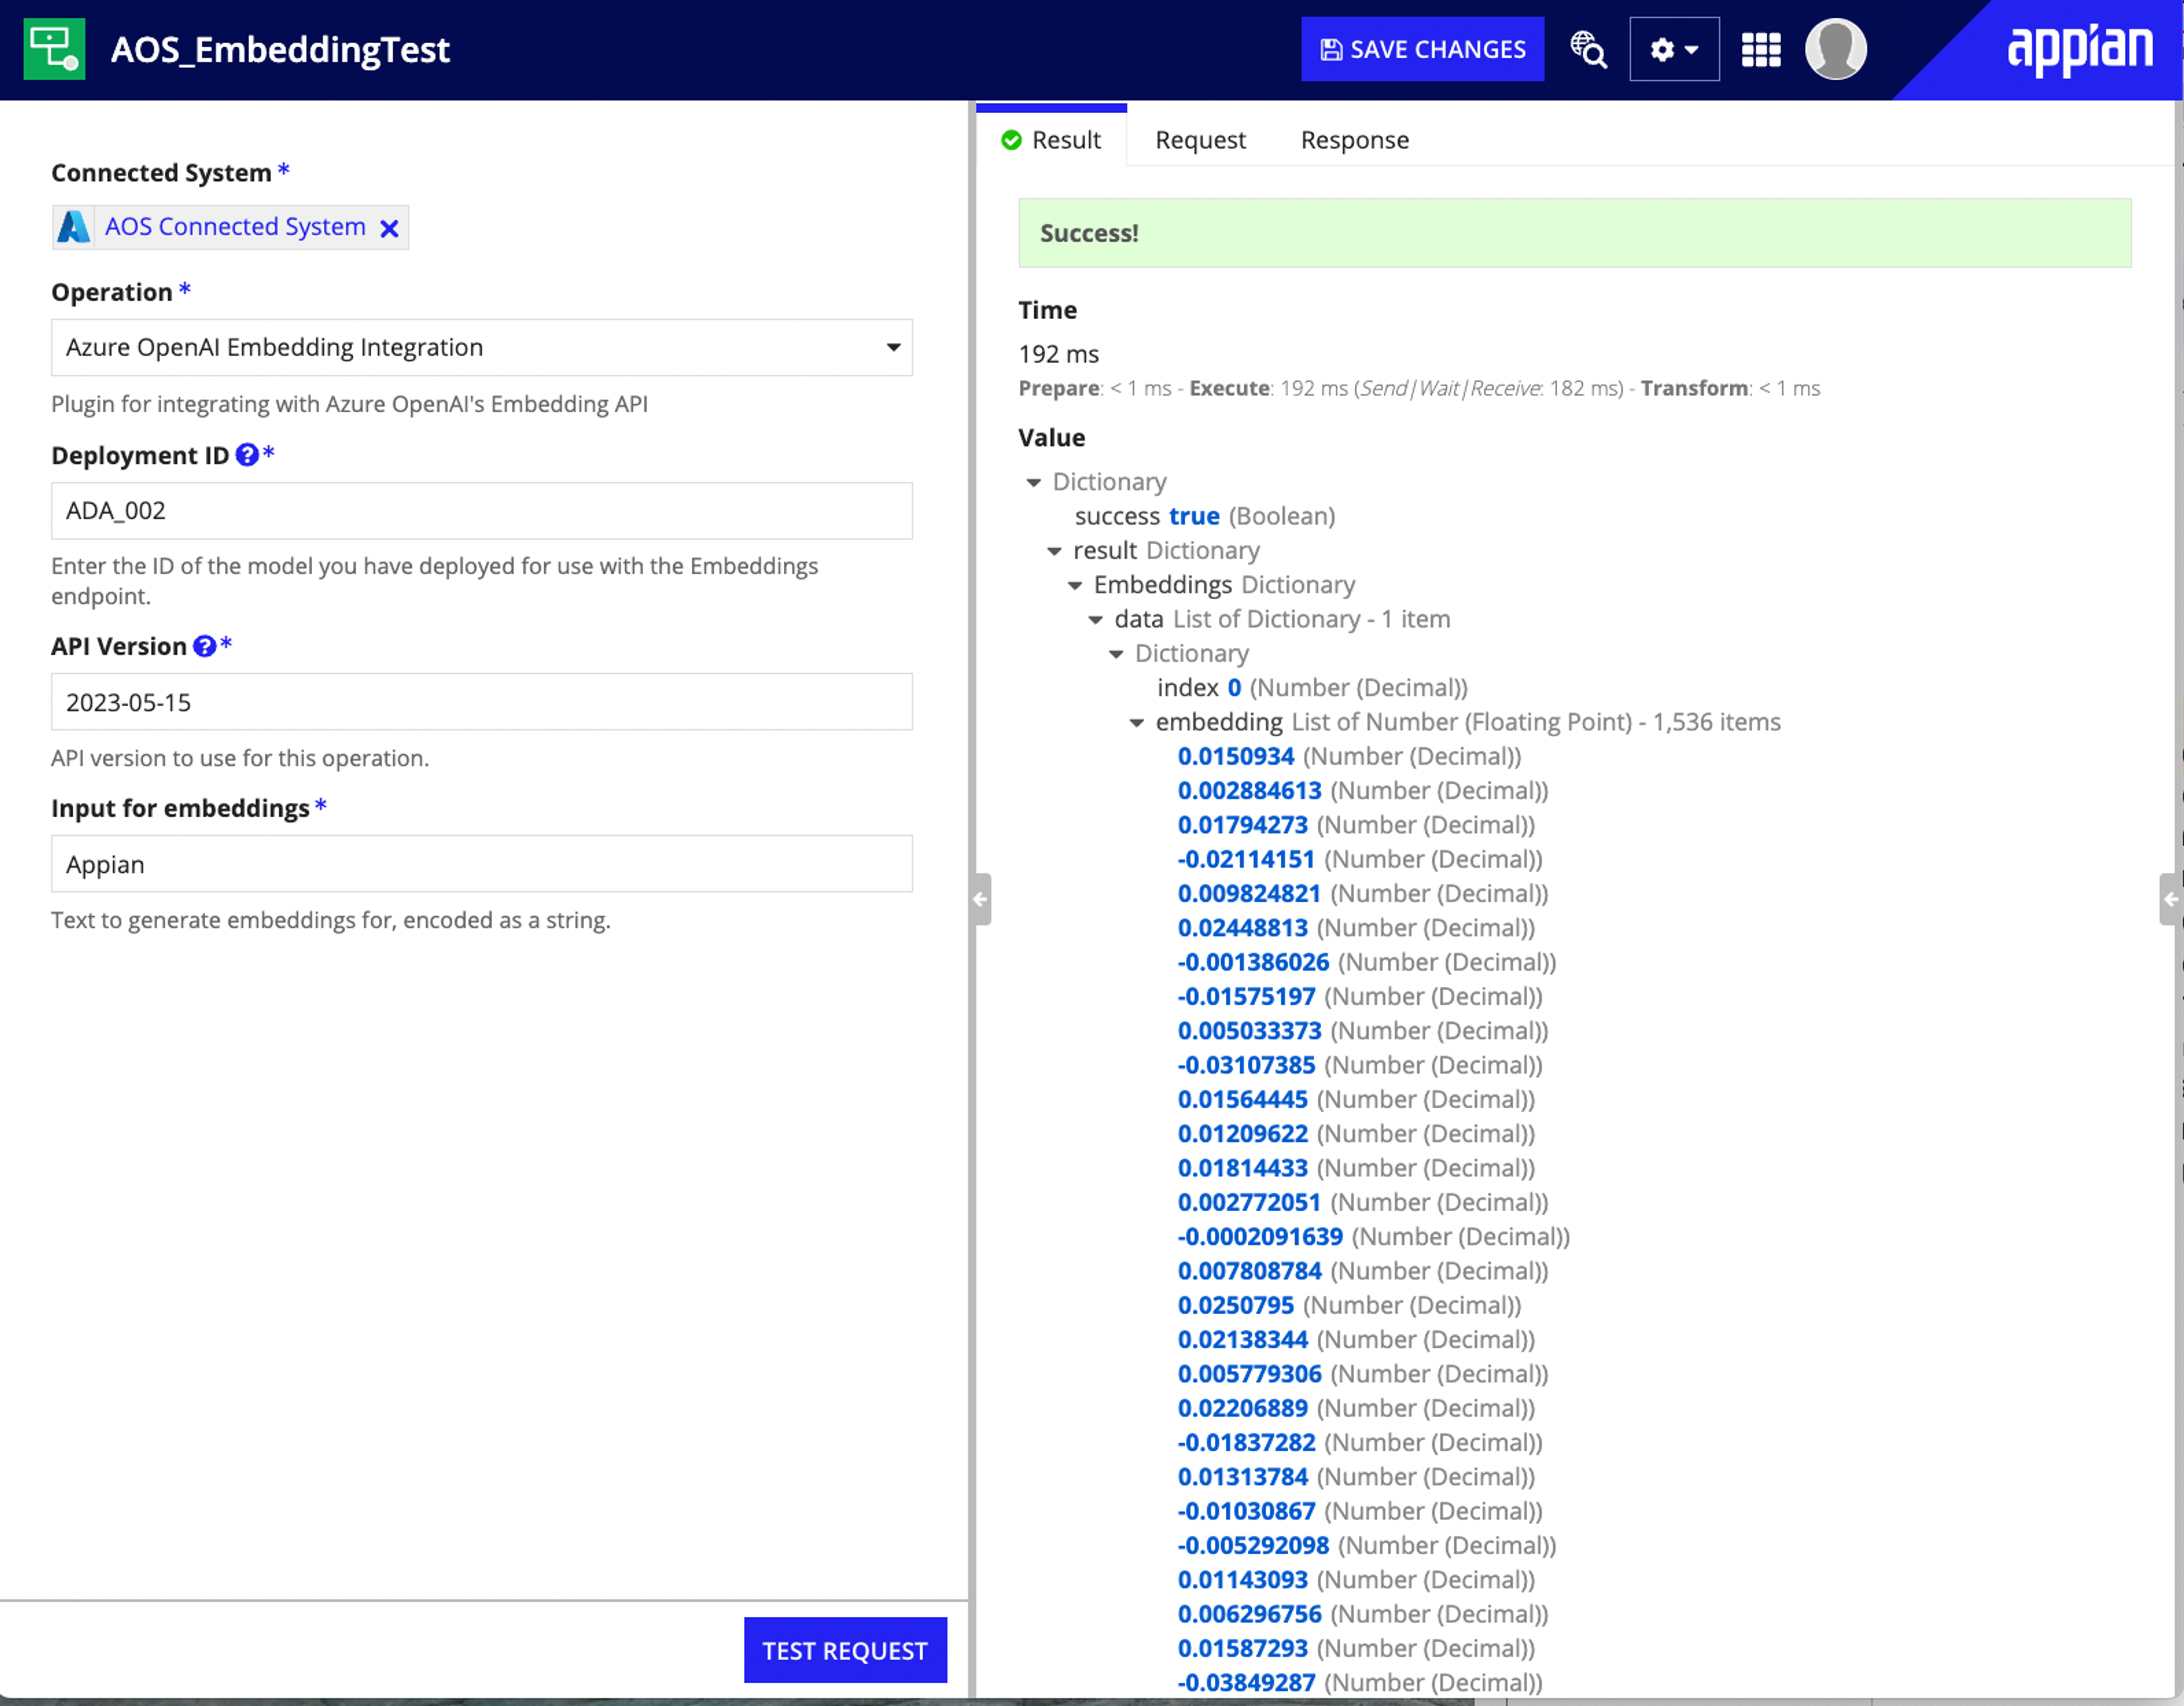Click the AOS Connected System link
Viewport: 2184px width, 1706px height.
pos(235,227)
